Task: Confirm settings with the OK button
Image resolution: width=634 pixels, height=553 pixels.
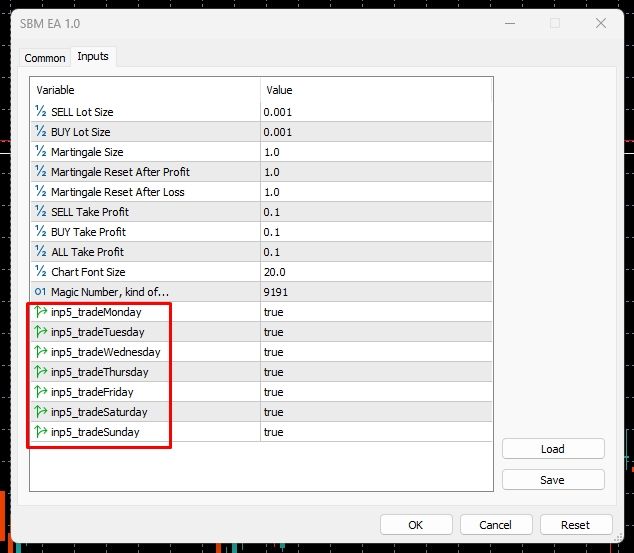Action: pos(416,525)
